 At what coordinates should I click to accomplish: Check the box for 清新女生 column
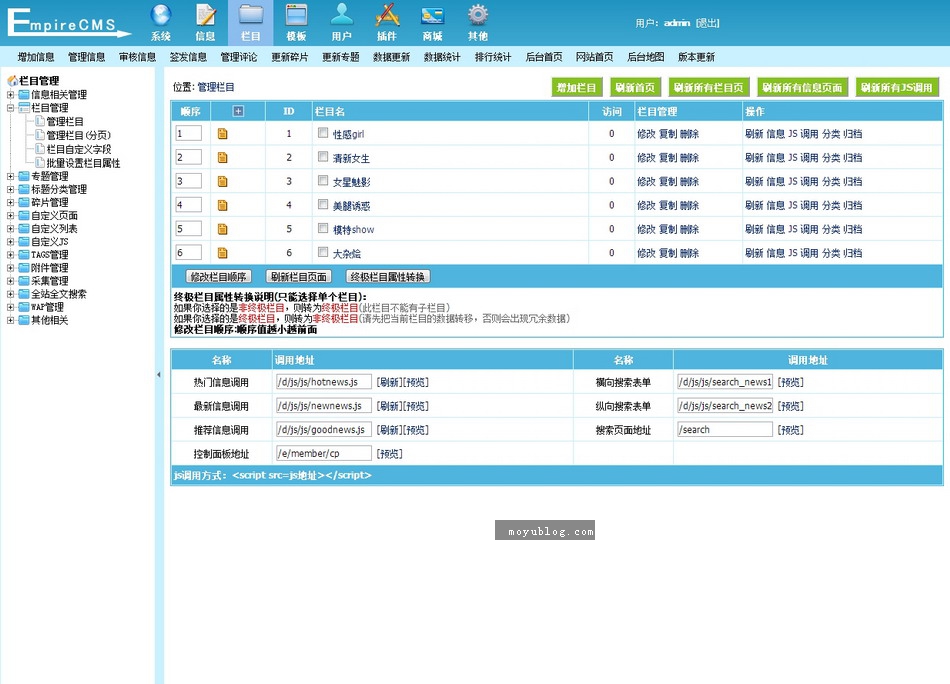(323, 156)
